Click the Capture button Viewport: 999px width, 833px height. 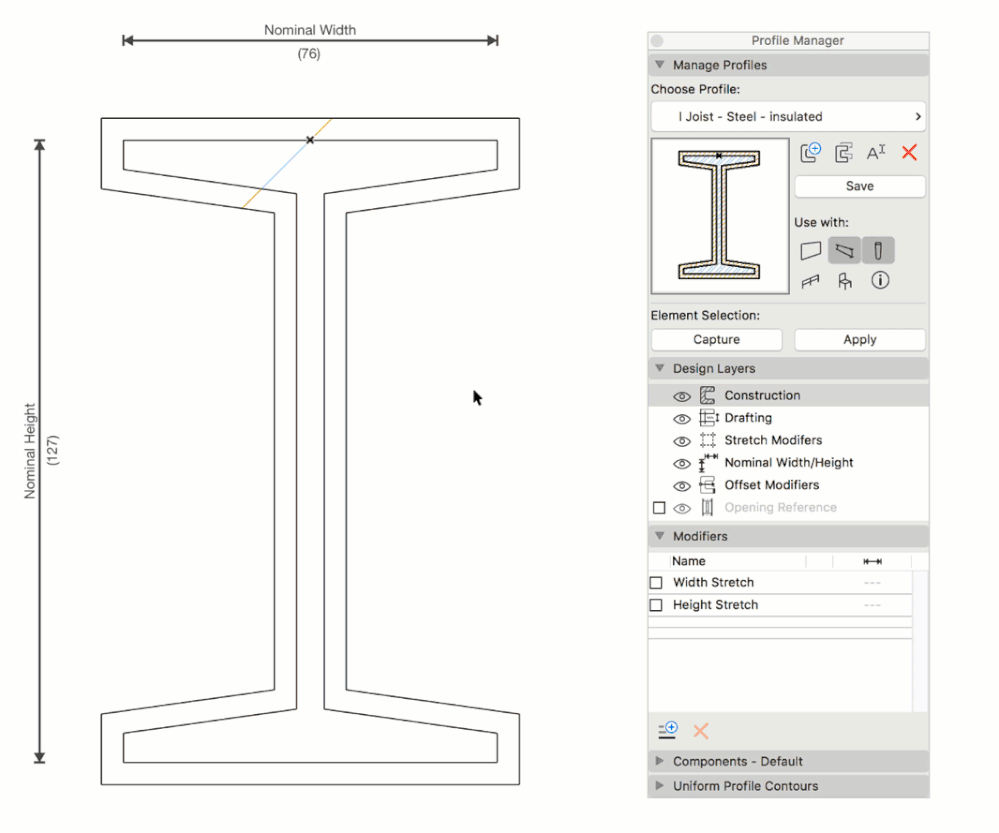pyautogui.click(x=717, y=340)
